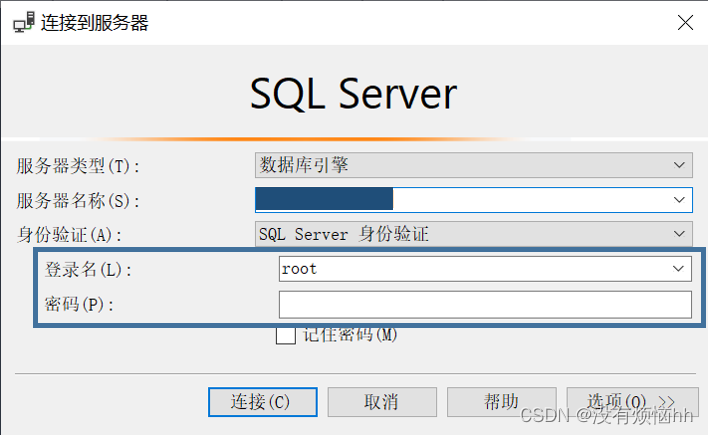Click the 登录名 field containing root
Screen dimensions: 708x435
click(x=485, y=269)
